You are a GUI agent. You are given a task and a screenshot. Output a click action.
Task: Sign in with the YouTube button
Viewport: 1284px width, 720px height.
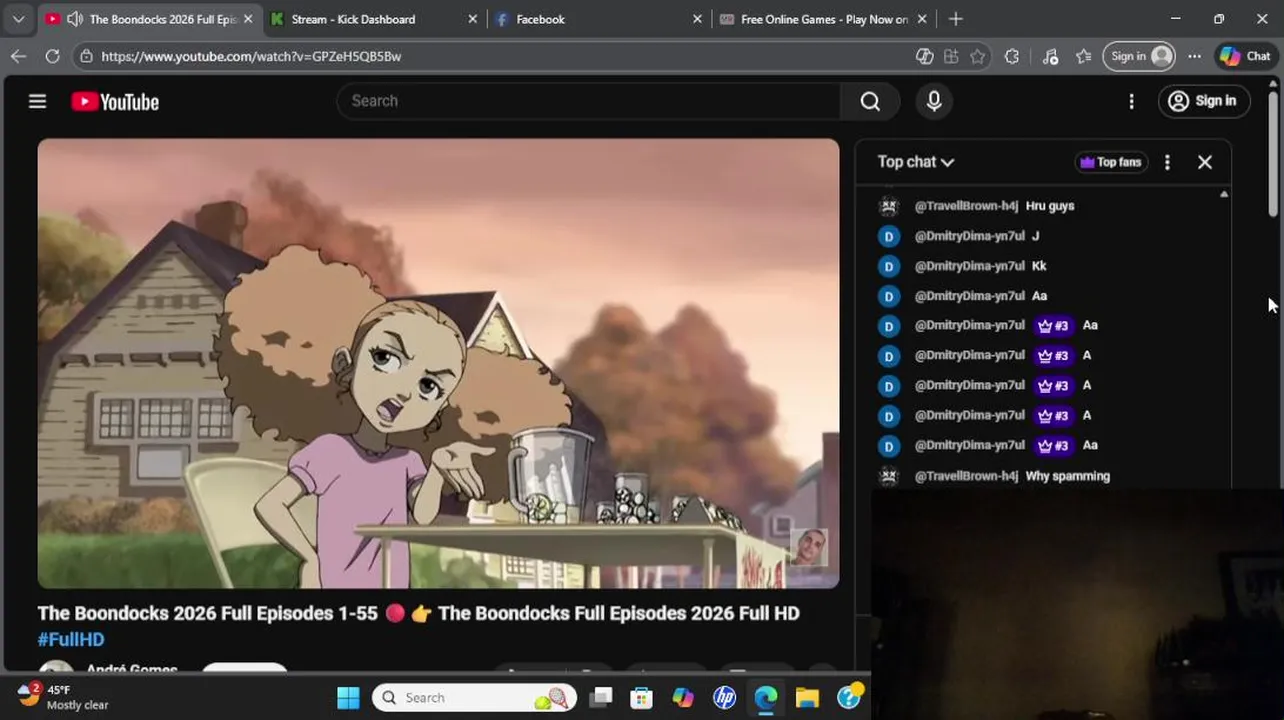point(1203,101)
